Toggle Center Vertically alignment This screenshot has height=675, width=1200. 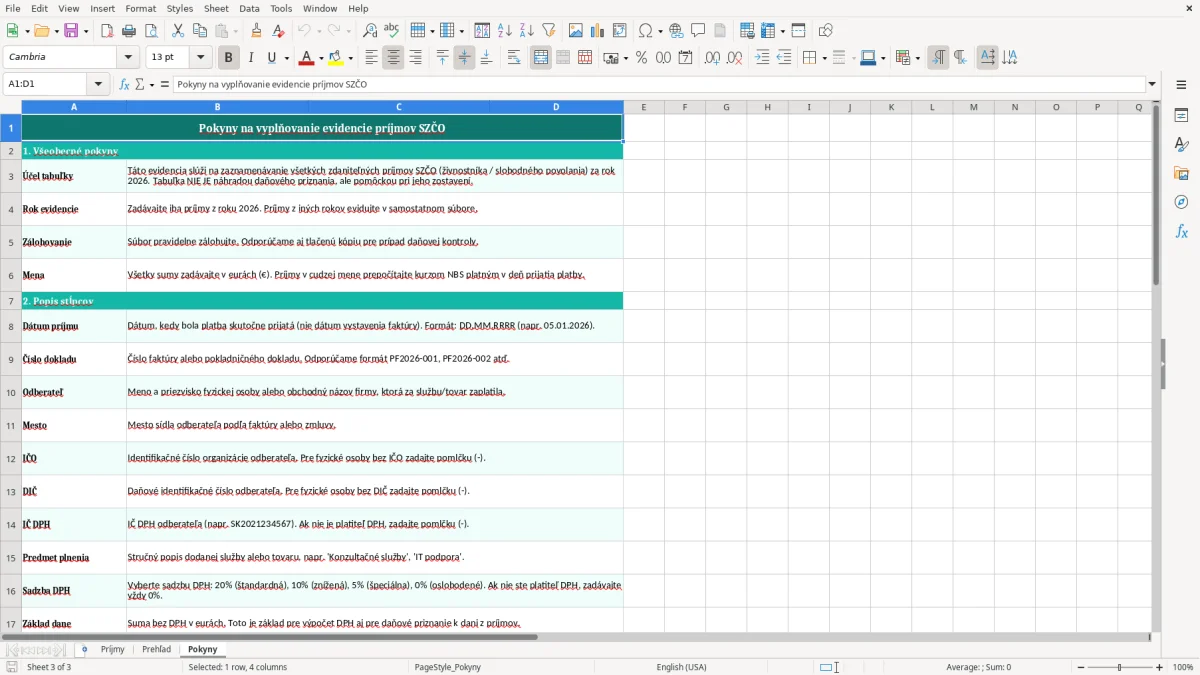point(464,58)
